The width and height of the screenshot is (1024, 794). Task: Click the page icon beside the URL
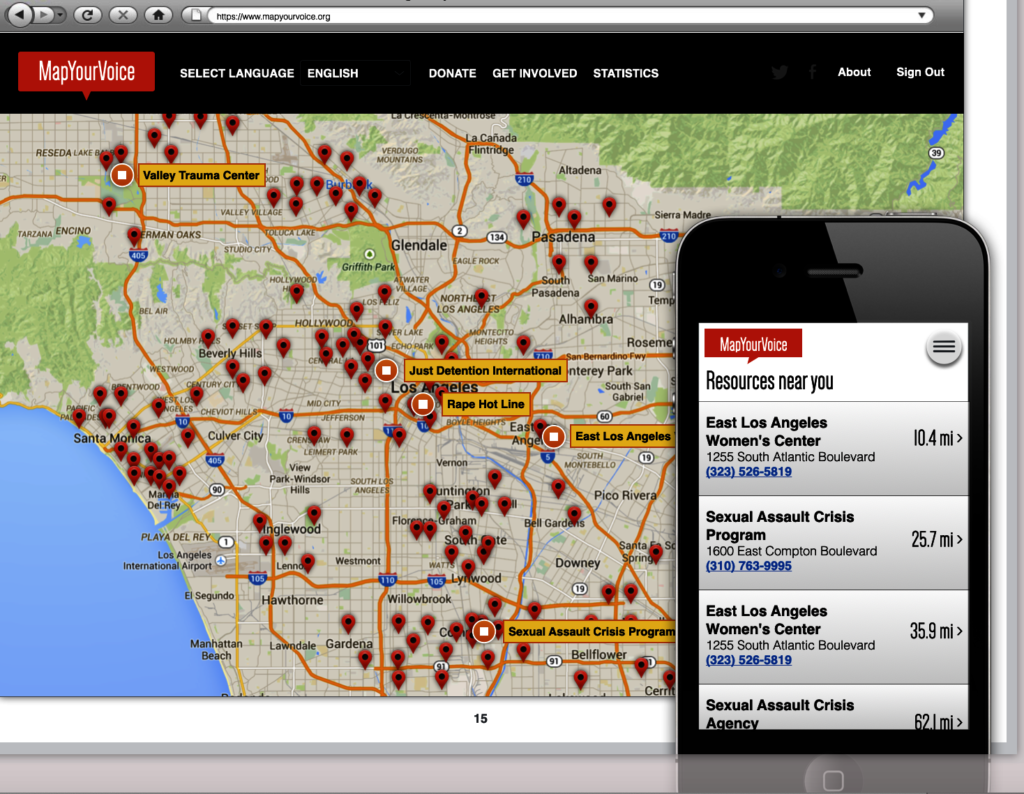(196, 15)
